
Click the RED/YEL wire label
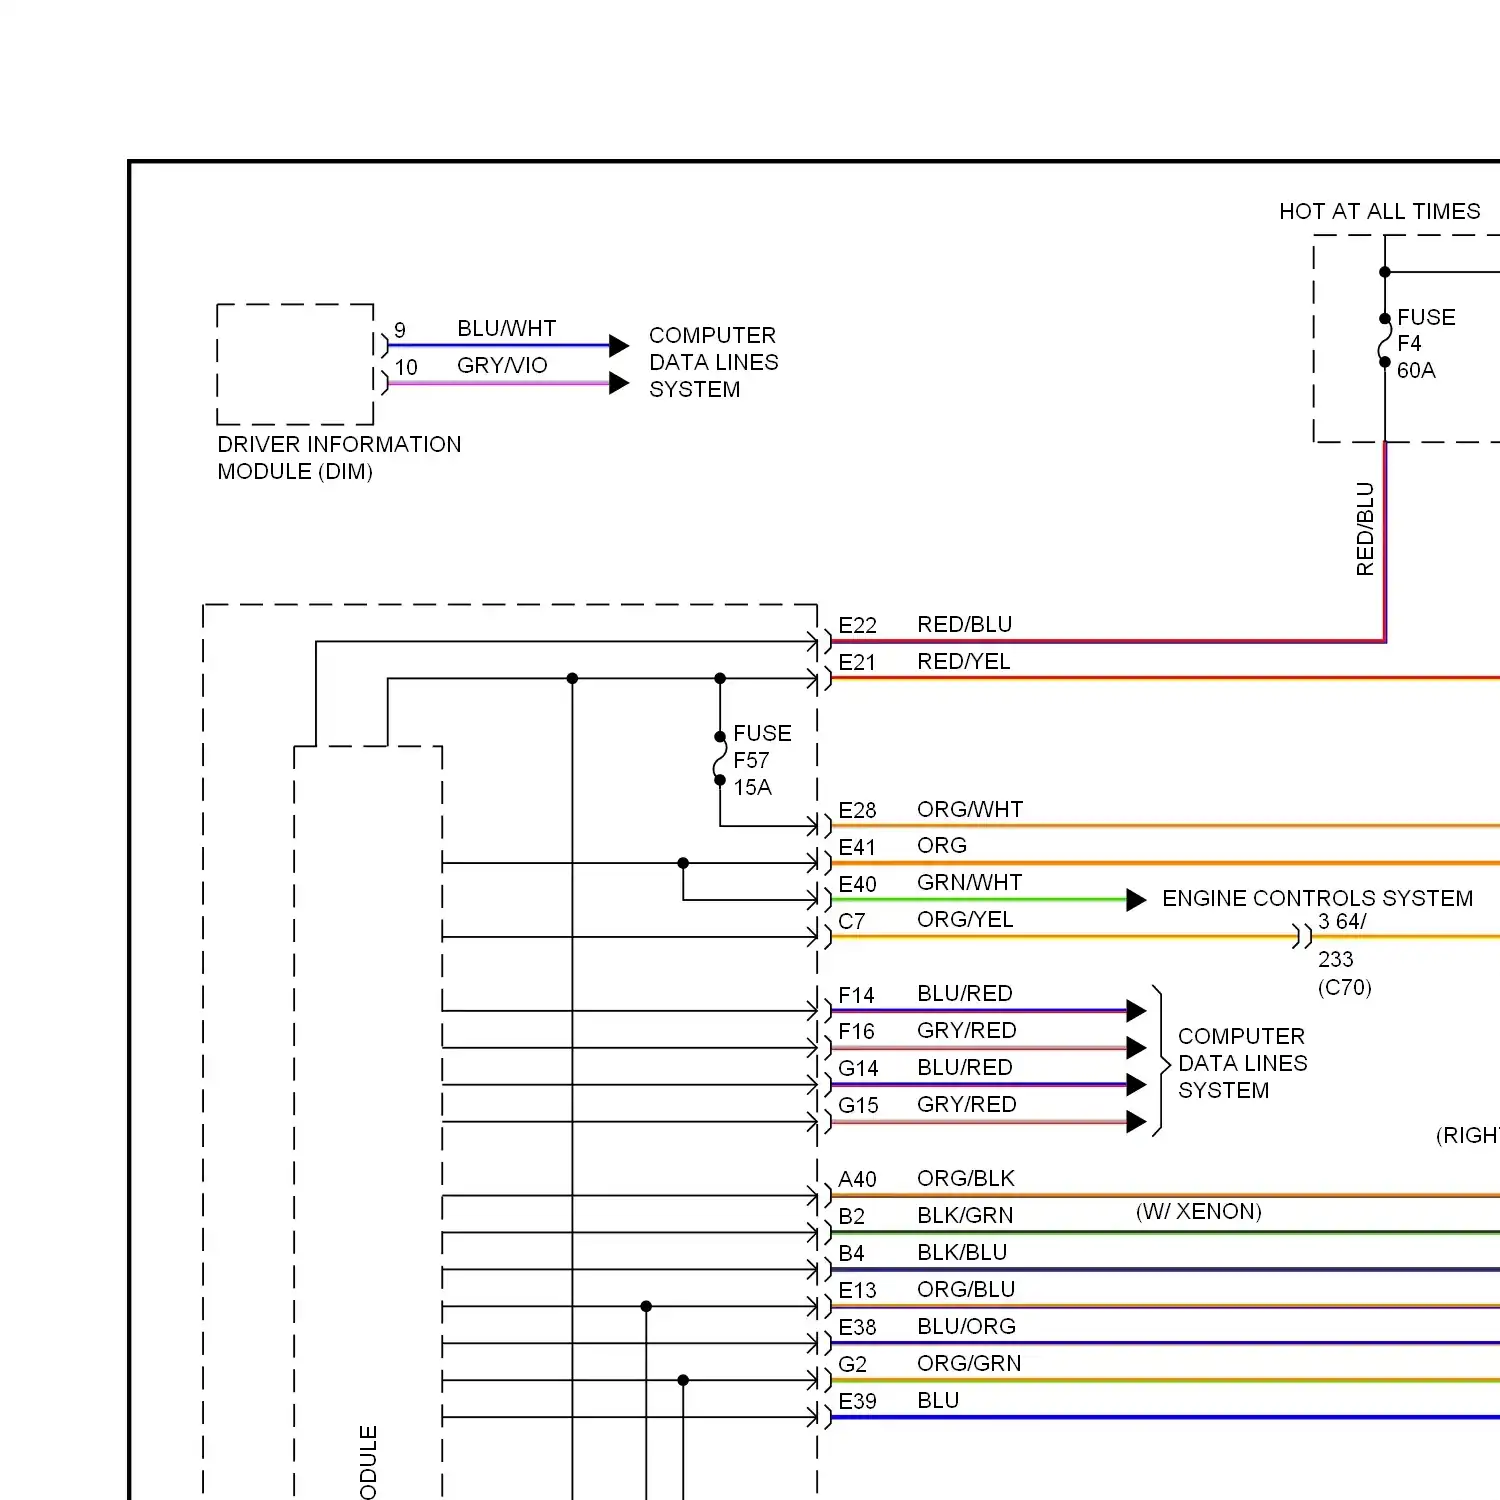(x=964, y=661)
